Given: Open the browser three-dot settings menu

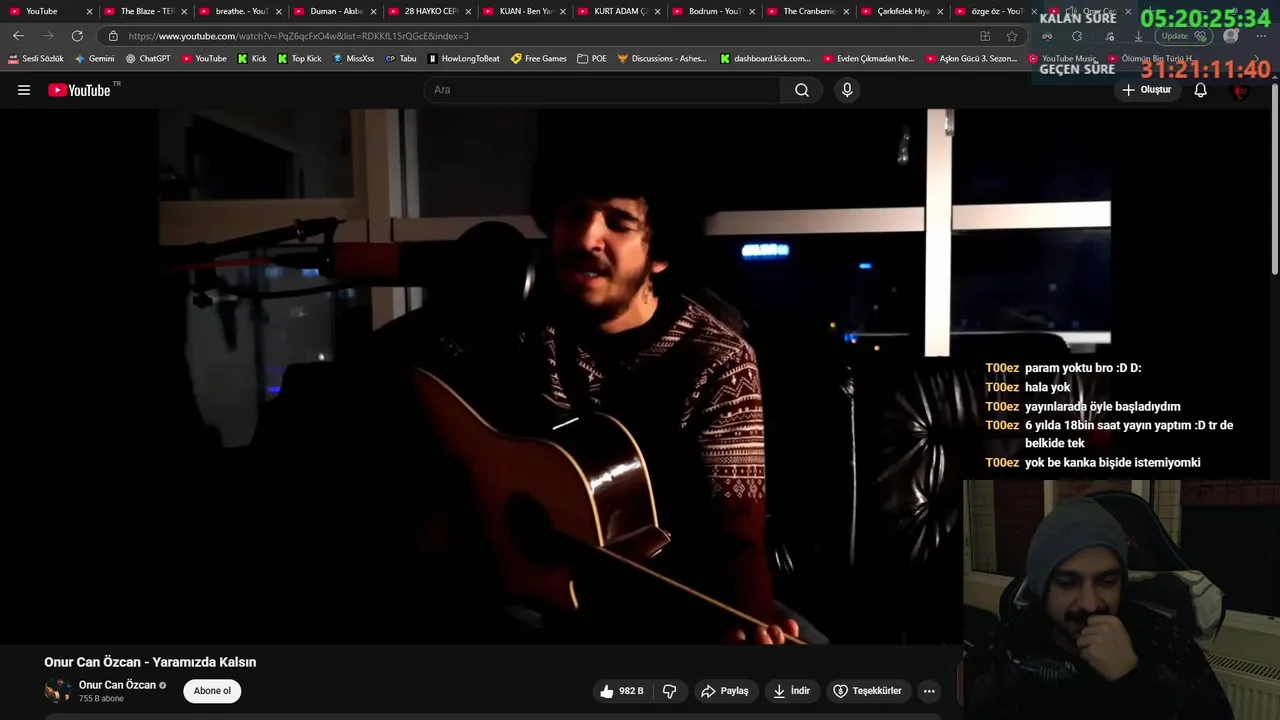Looking at the screenshot, I should [x=1261, y=36].
